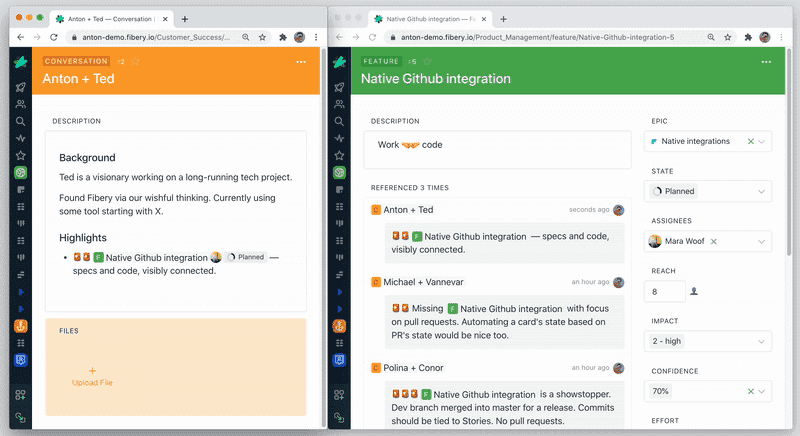Click Work code description field
This screenshot has width=800, height=436.
click(x=497, y=150)
